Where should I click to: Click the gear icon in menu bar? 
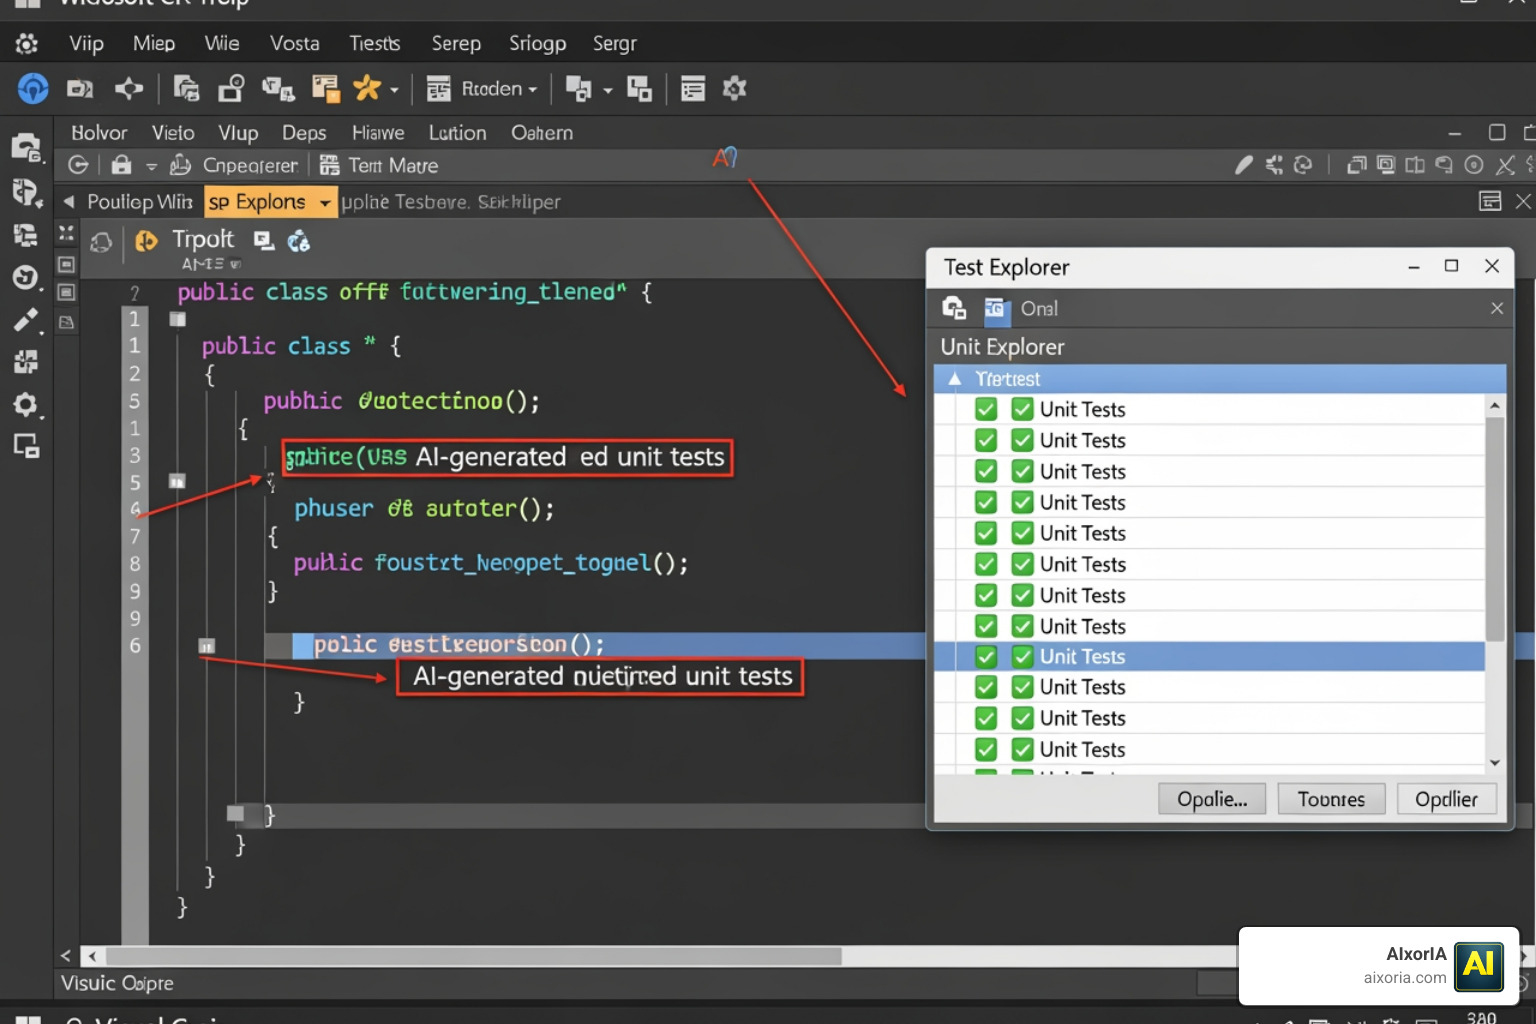click(27, 44)
